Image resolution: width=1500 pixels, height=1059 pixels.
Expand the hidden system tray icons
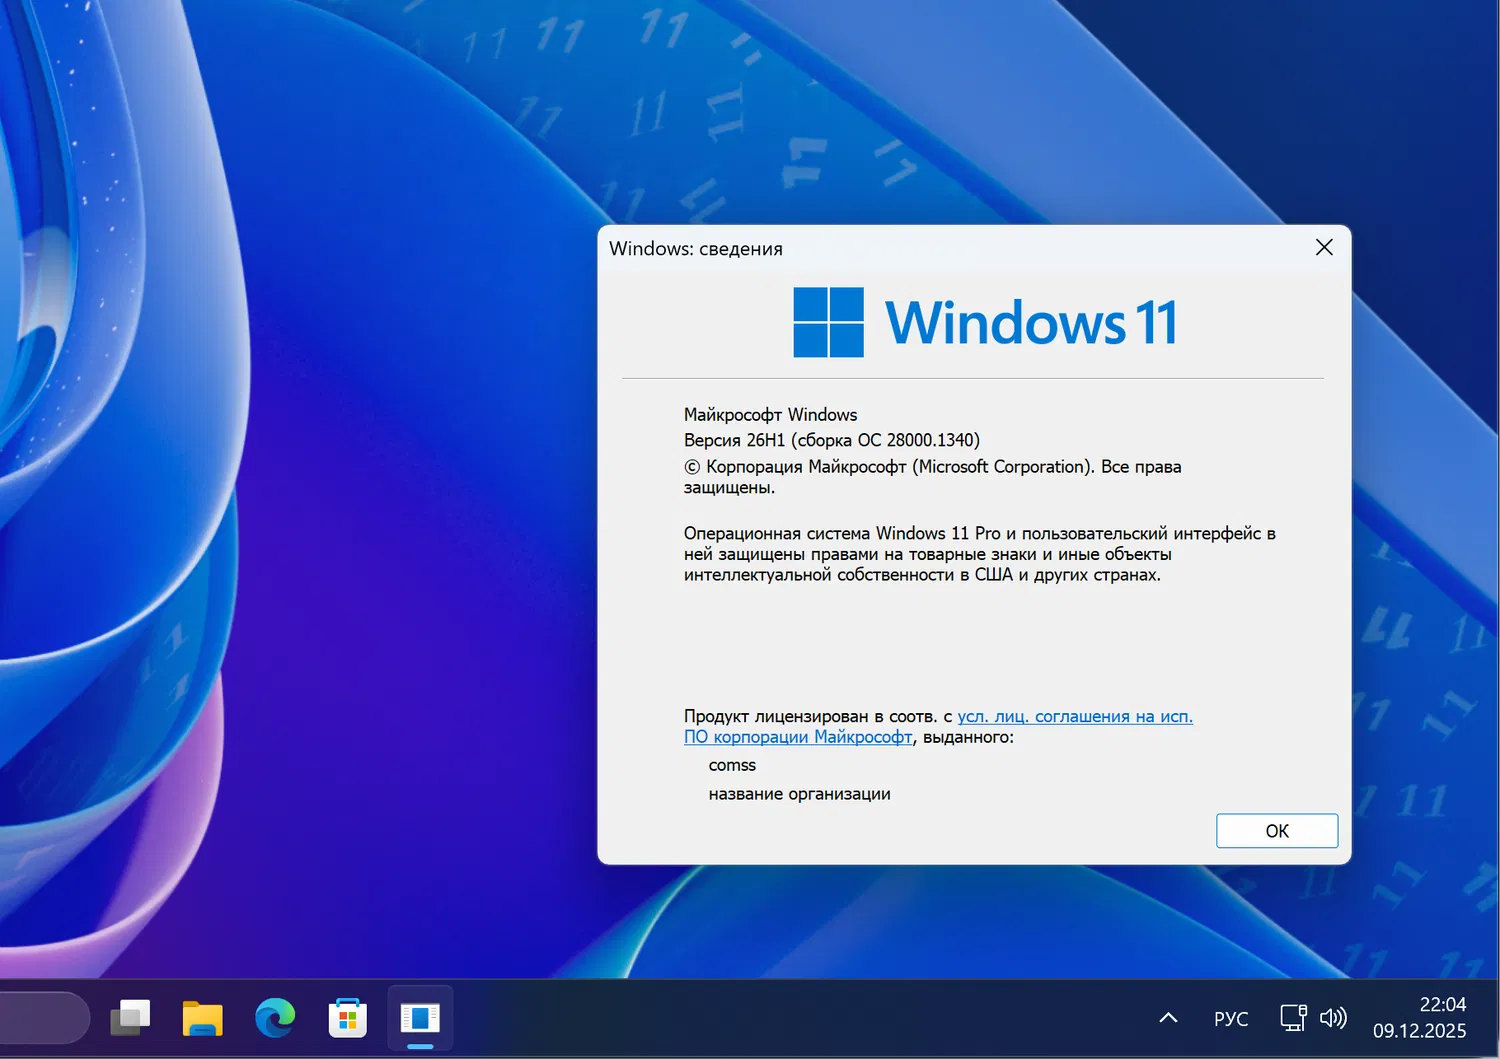1167,1017
